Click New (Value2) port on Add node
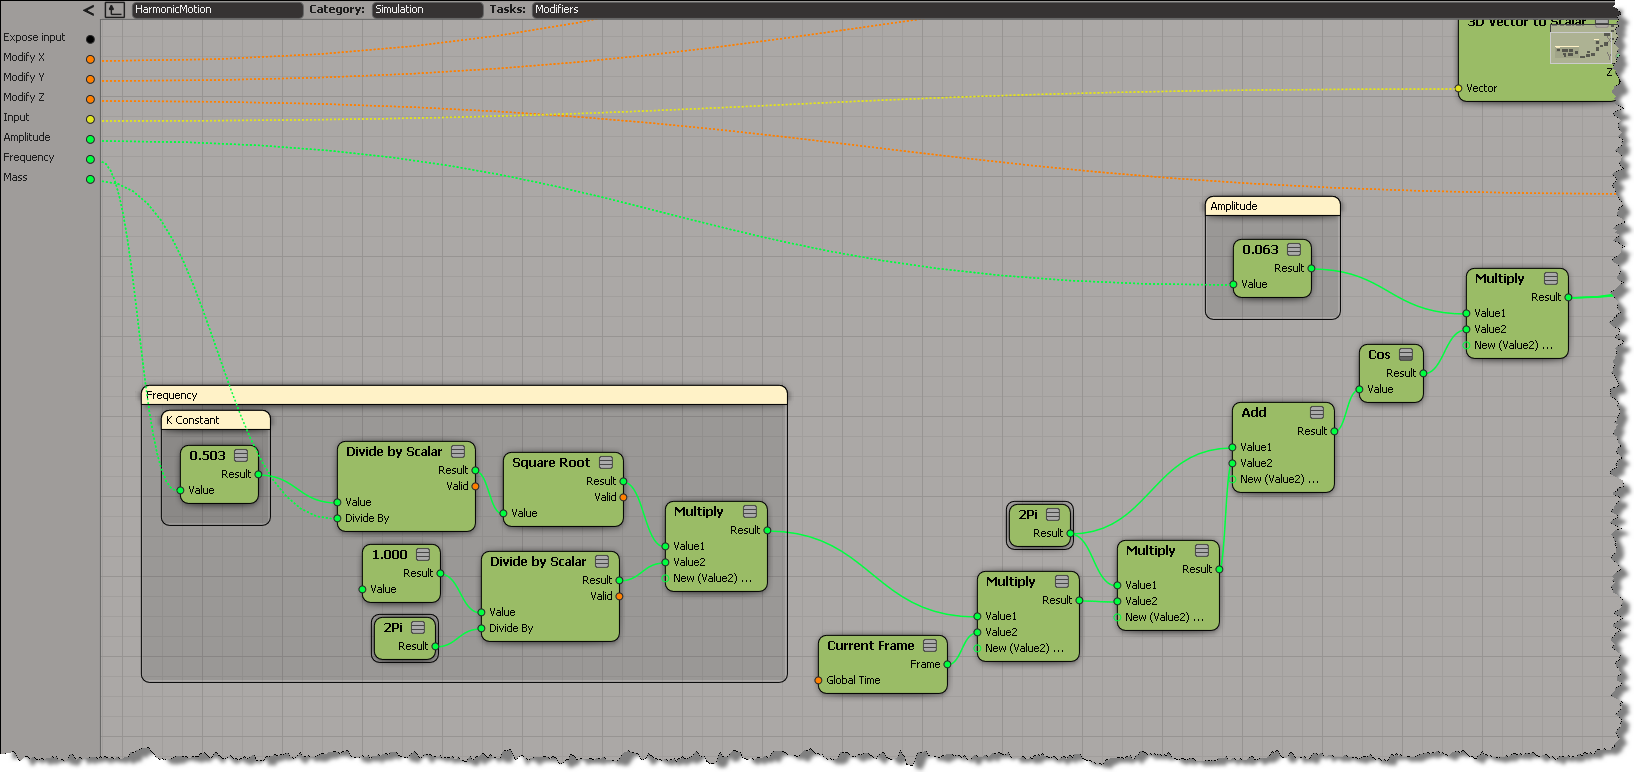 tap(1232, 480)
